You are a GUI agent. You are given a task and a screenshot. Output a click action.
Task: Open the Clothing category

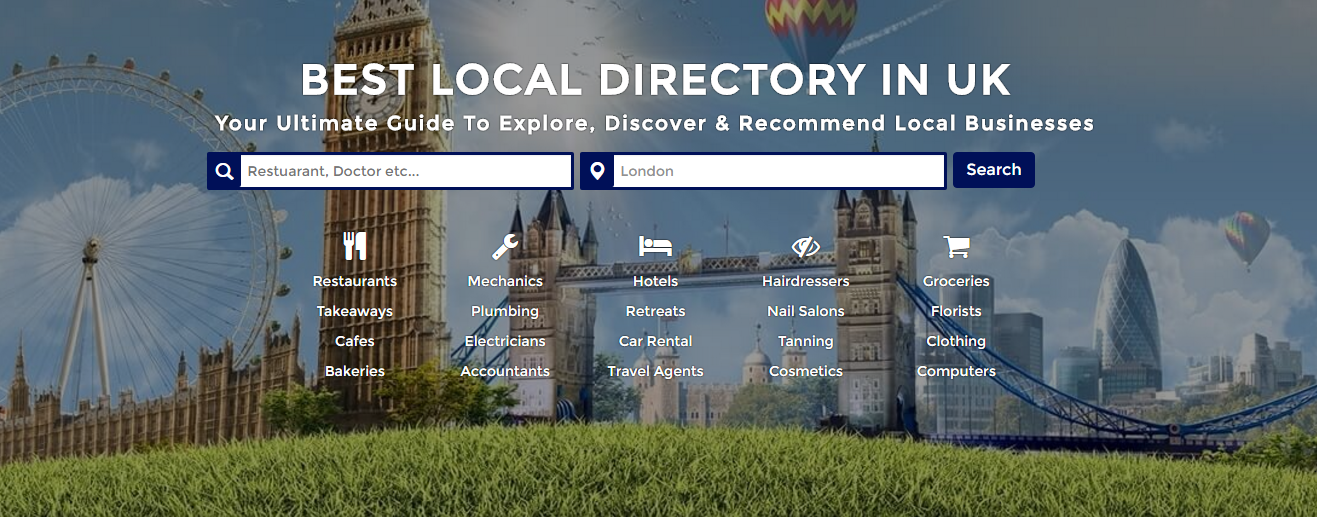[956, 341]
